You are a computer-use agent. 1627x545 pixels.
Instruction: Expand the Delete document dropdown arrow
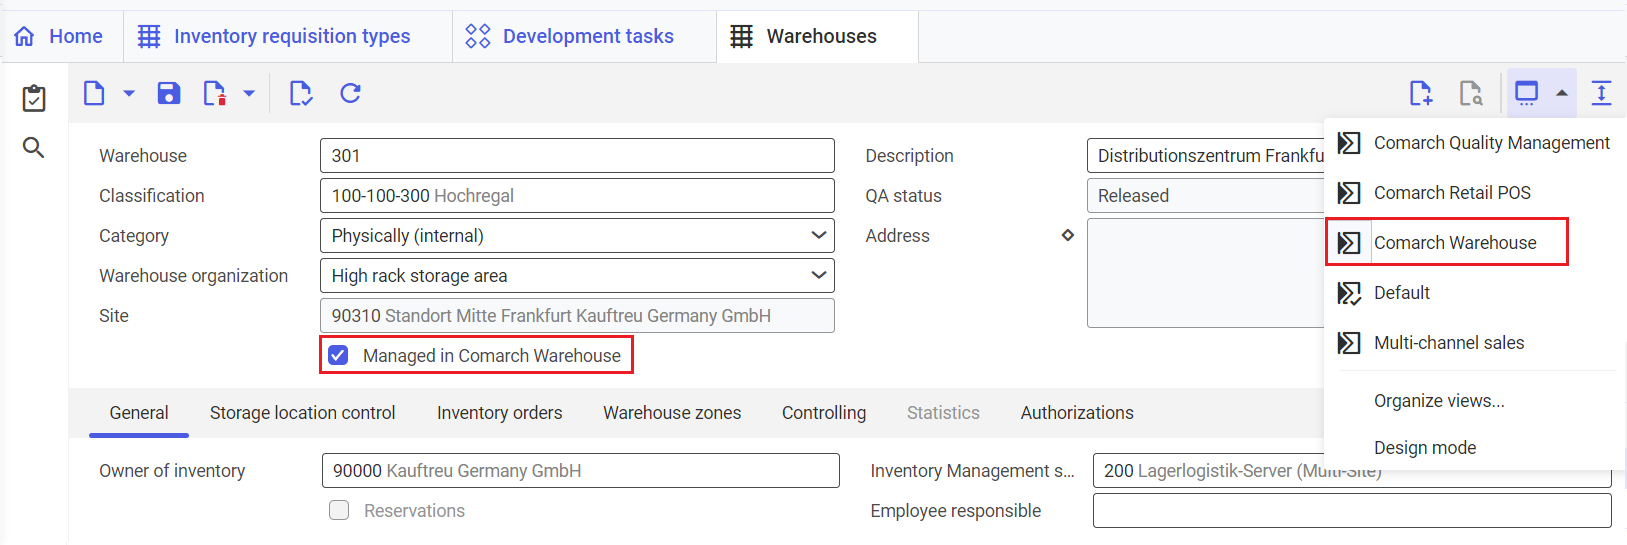[x=249, y=93]
